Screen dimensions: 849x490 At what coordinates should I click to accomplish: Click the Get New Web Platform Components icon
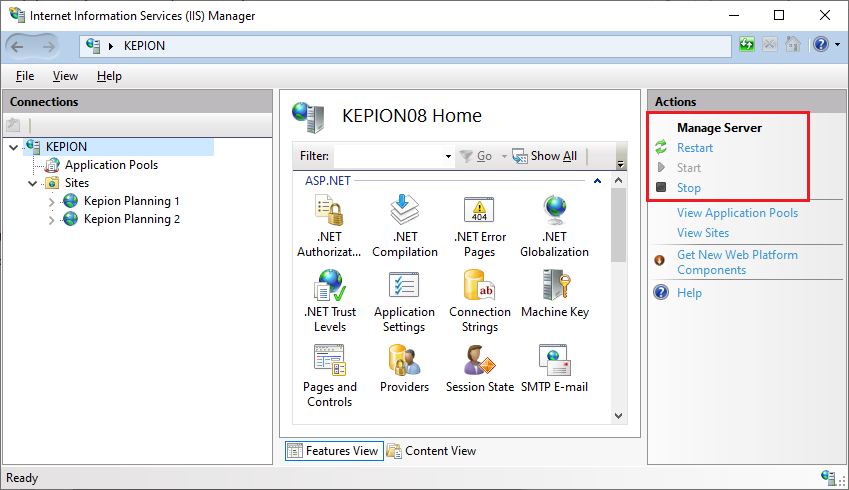coord(659,260)
